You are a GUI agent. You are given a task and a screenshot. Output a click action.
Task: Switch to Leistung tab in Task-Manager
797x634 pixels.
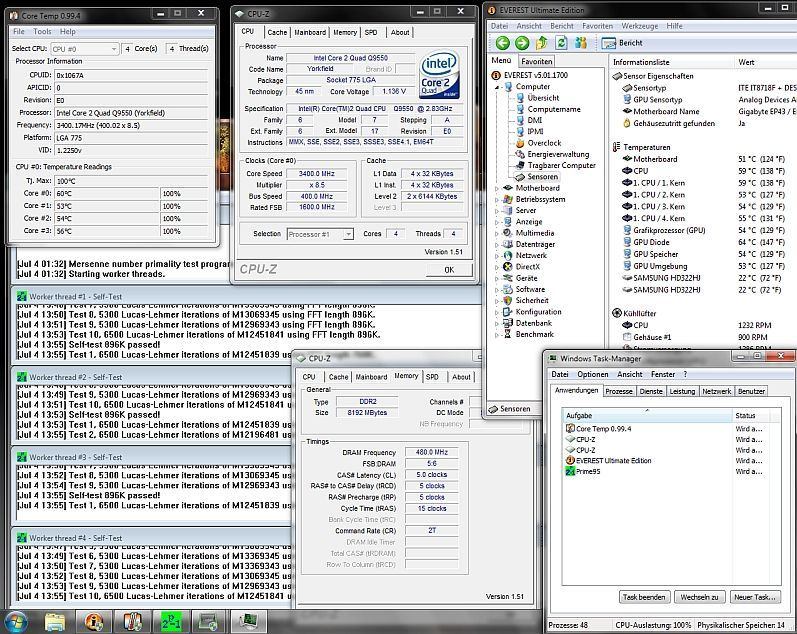[682, 391]
